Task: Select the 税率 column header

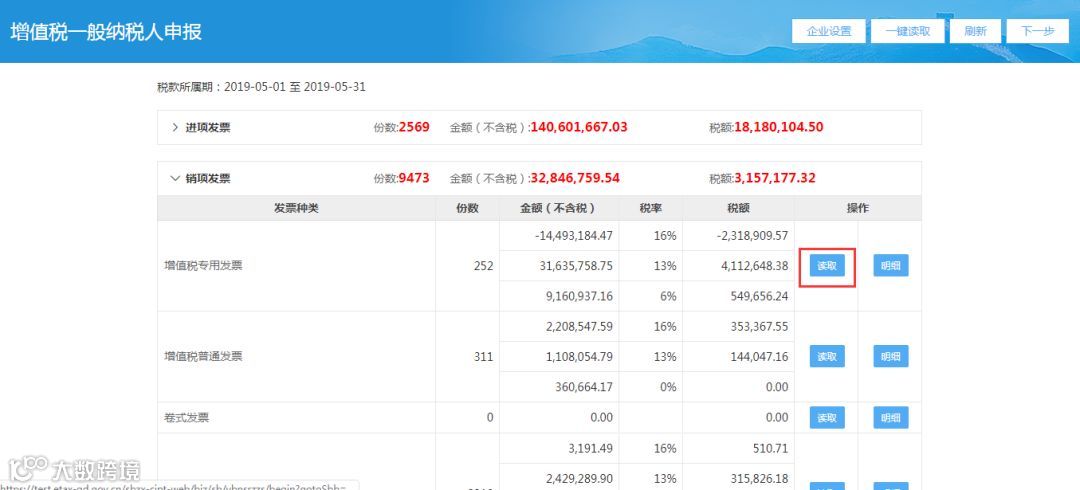Action: (650, 208)
